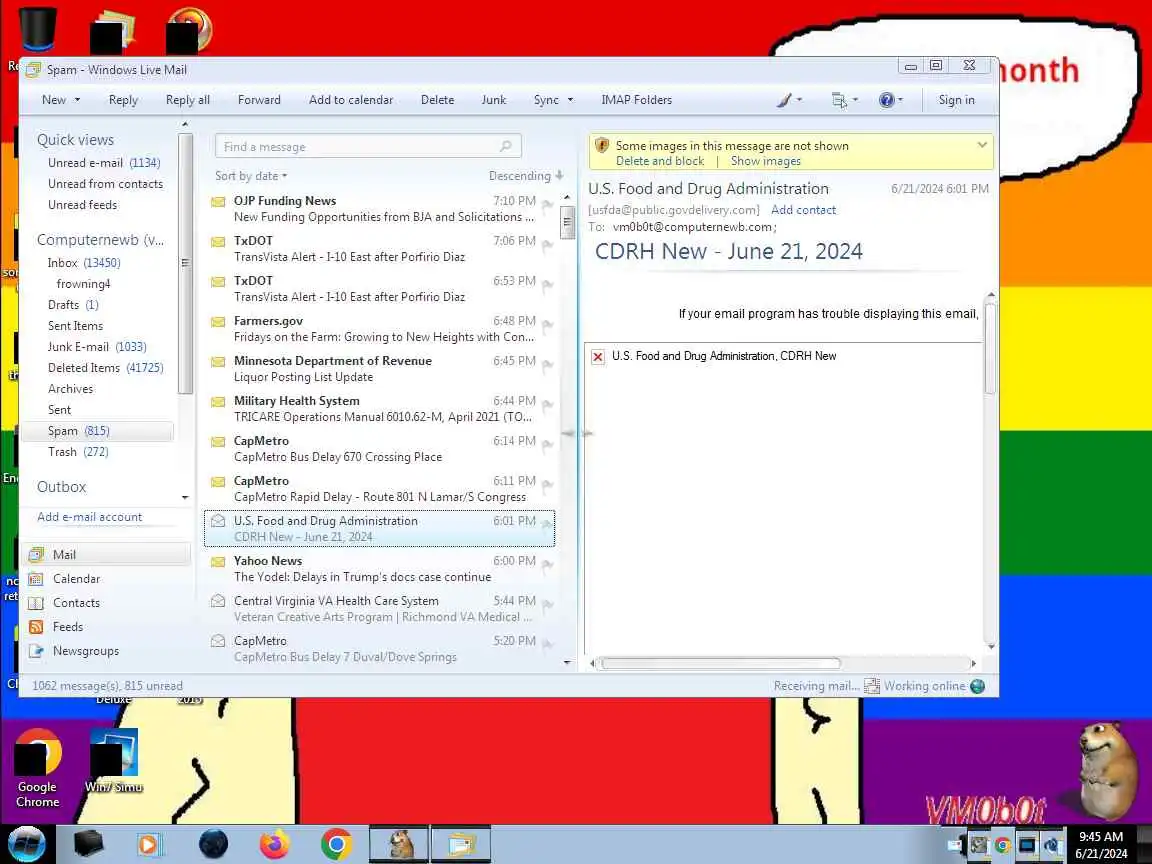Image resolution: width=1152 pixels, height=864 pixels.
Task: Flag the TxDOT 7:06 PM message
Action: click(547, 245)
